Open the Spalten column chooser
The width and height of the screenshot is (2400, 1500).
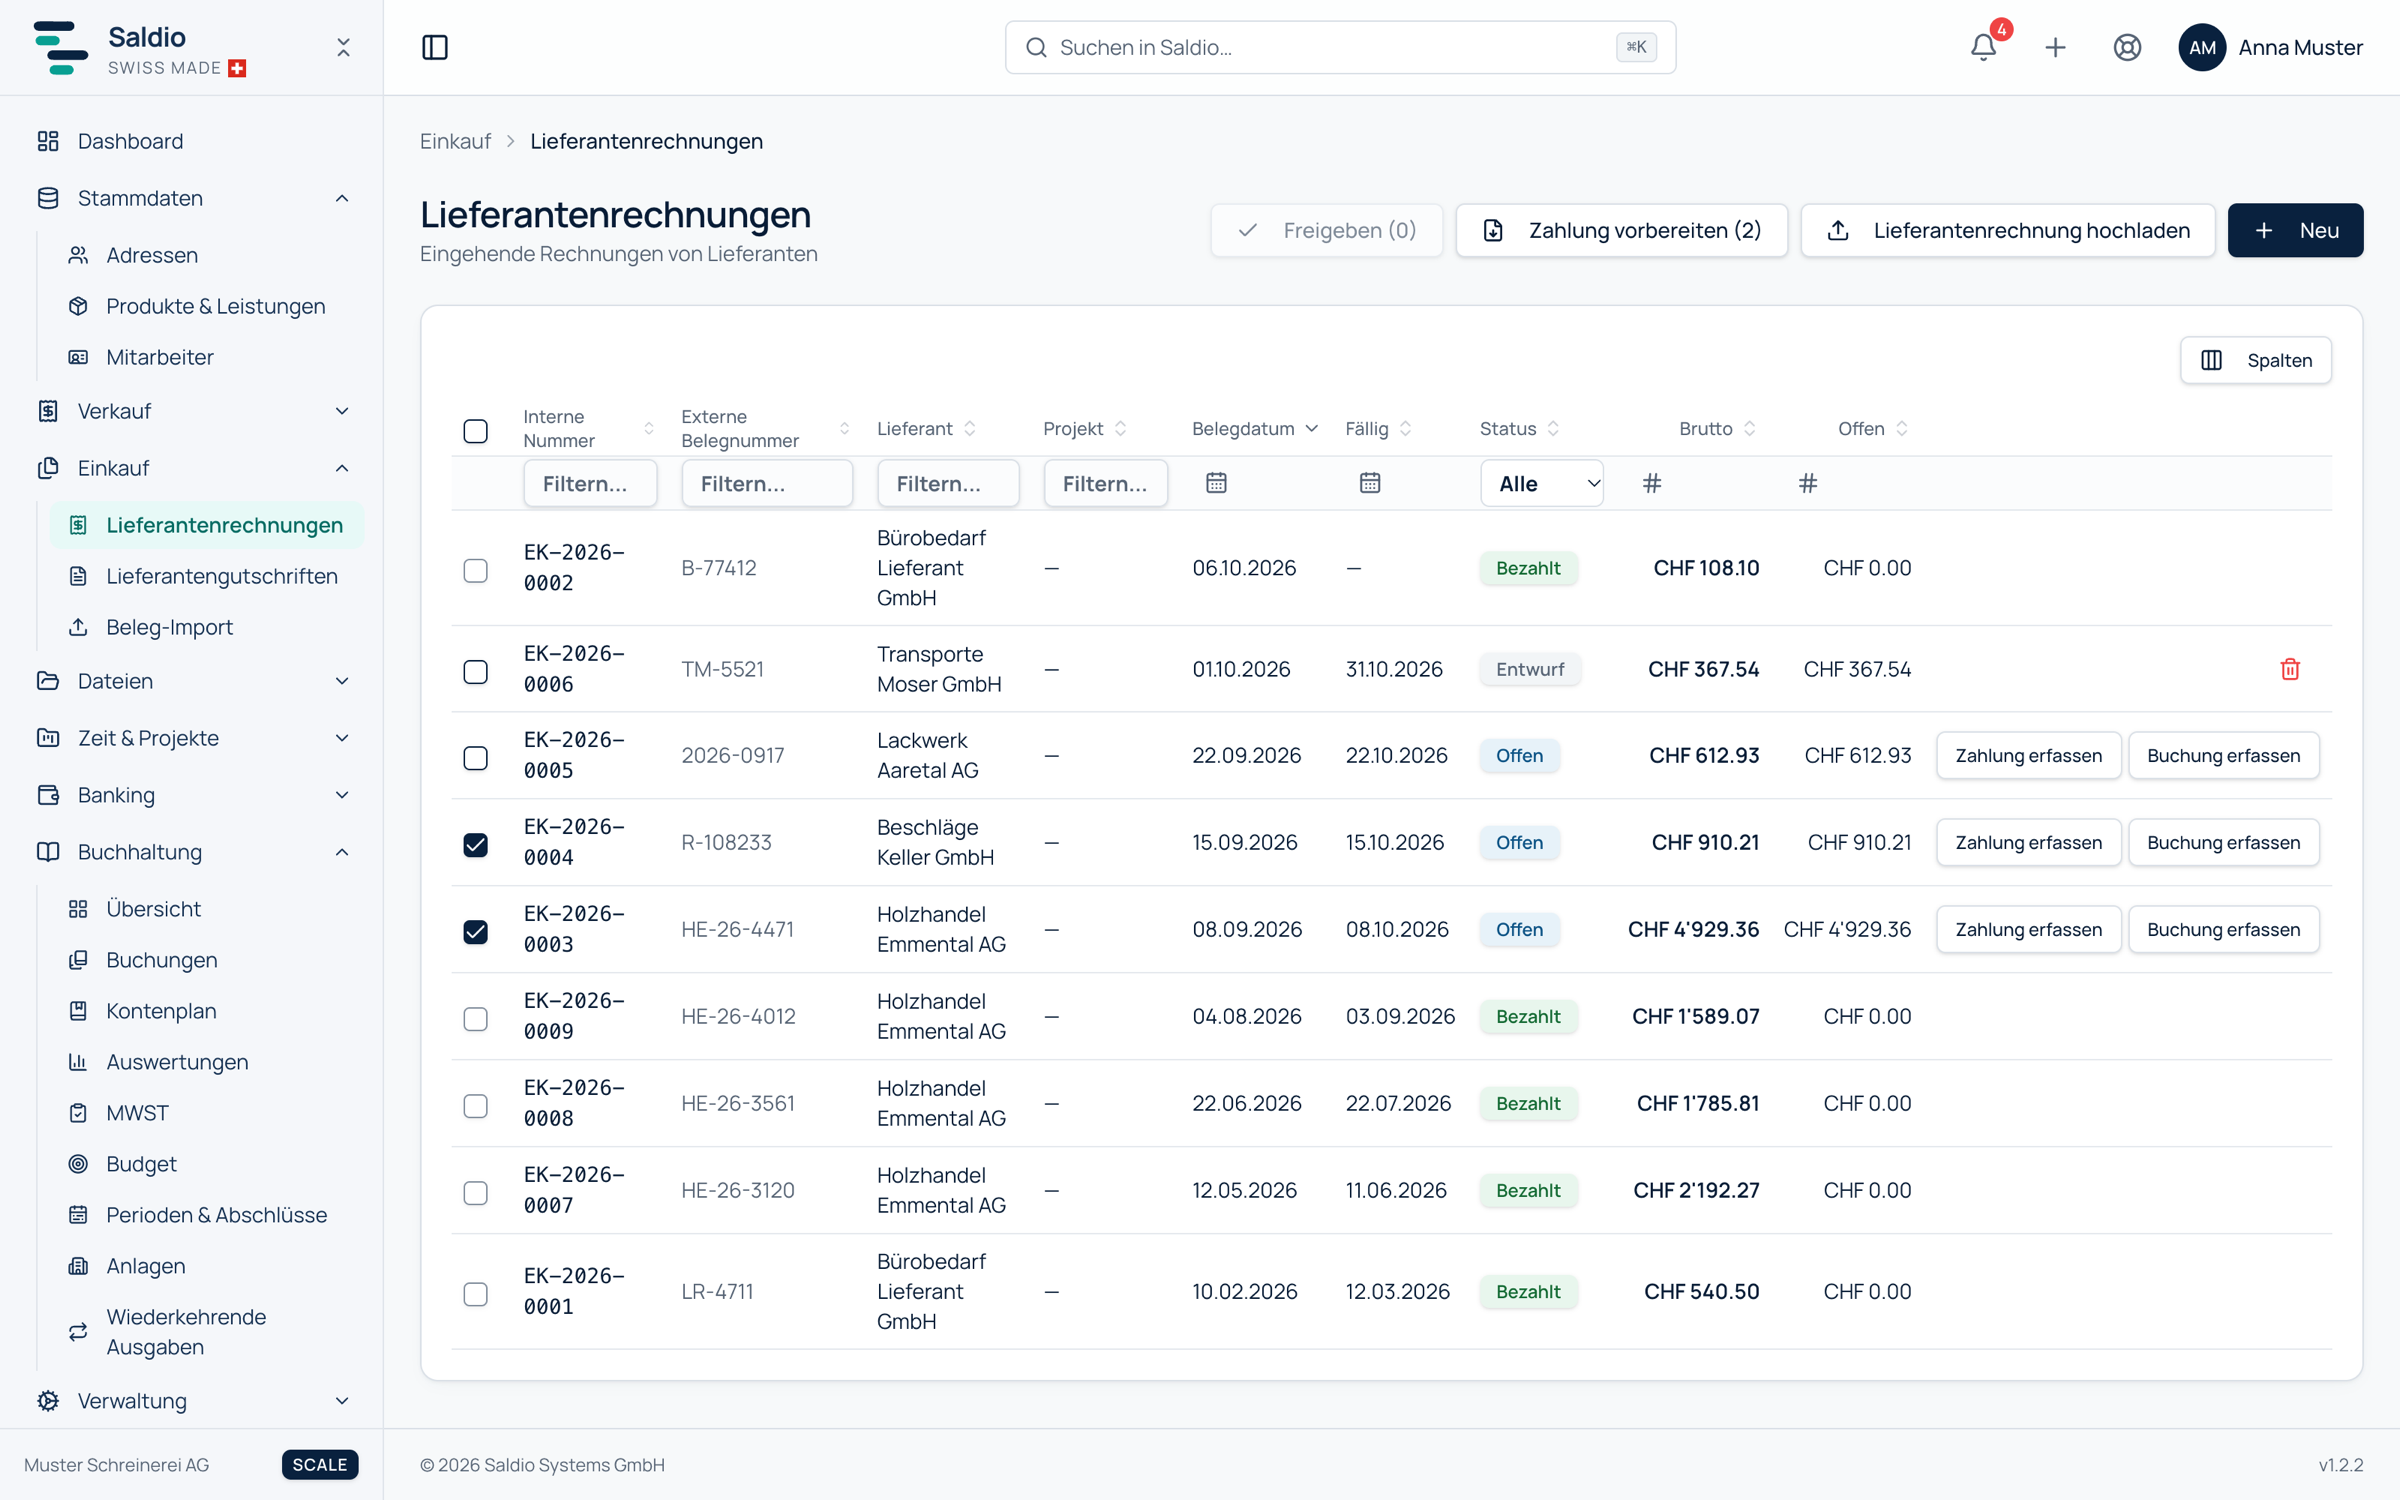coord(2256,360)
